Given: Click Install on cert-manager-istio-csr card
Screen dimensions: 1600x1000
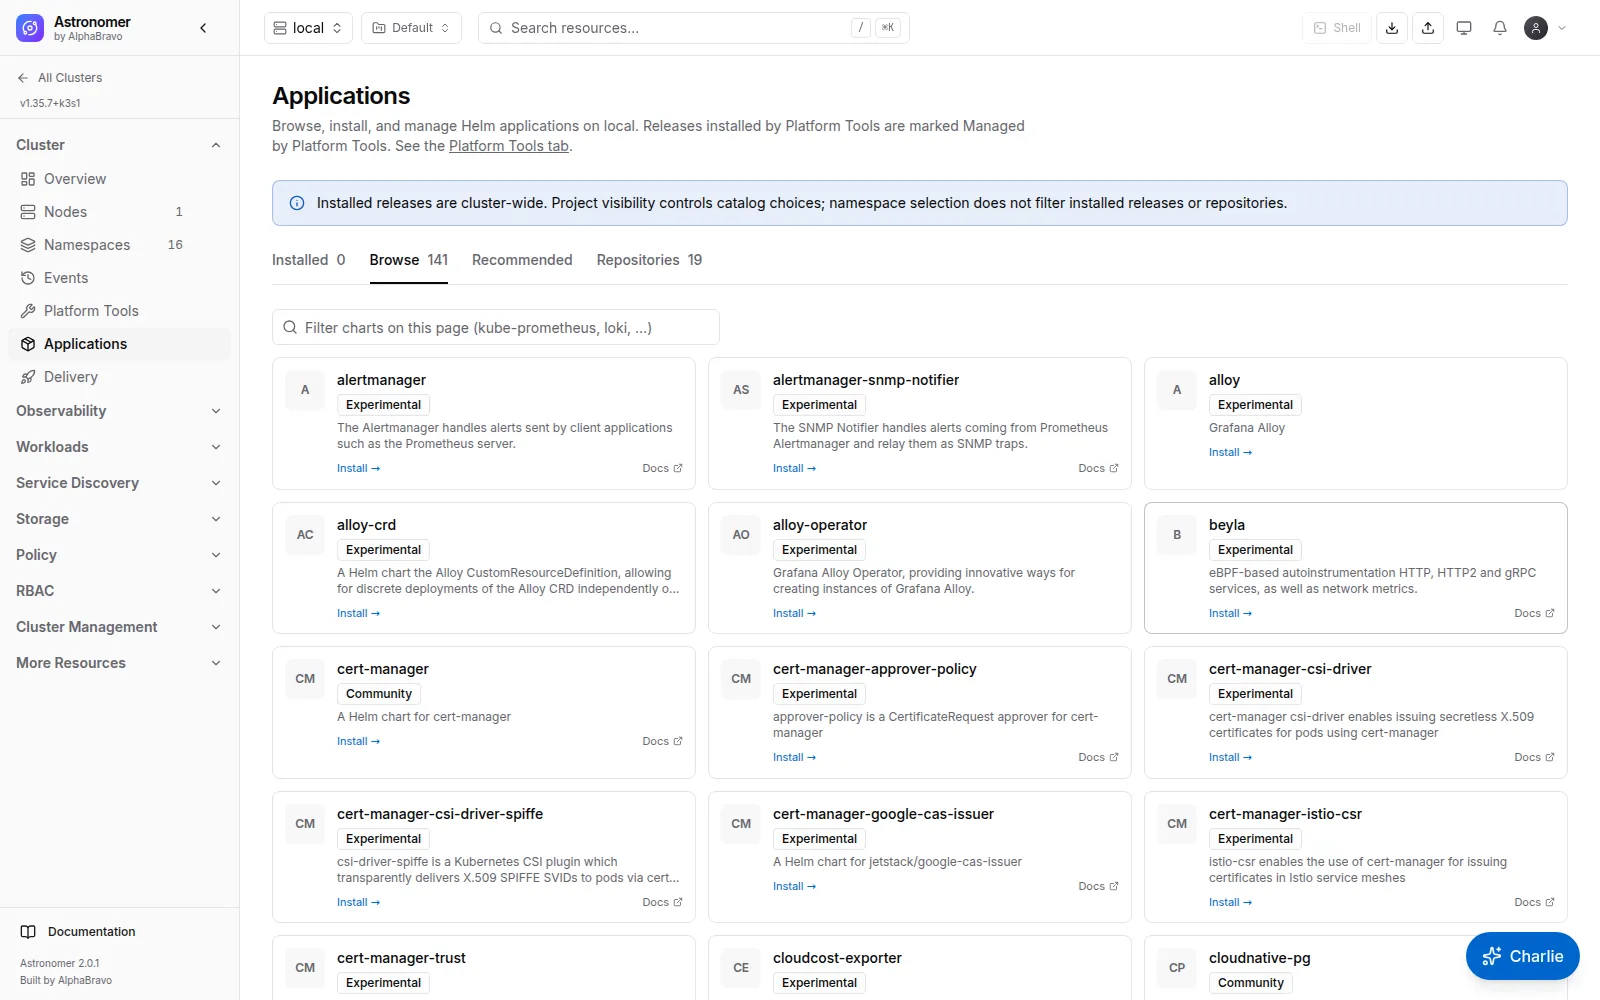Looking at the screenshot, I should pyautogui.click(x=1230, y=902).
